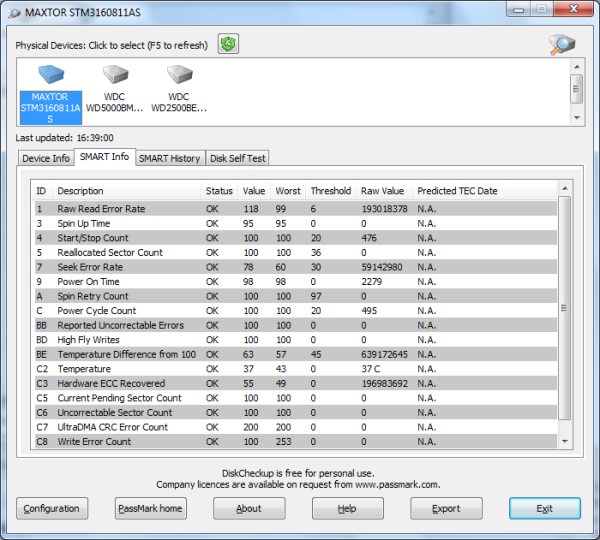Click the Last updated time 16:39:00
This screenshot has height=540, width=600.
(95, 138)
